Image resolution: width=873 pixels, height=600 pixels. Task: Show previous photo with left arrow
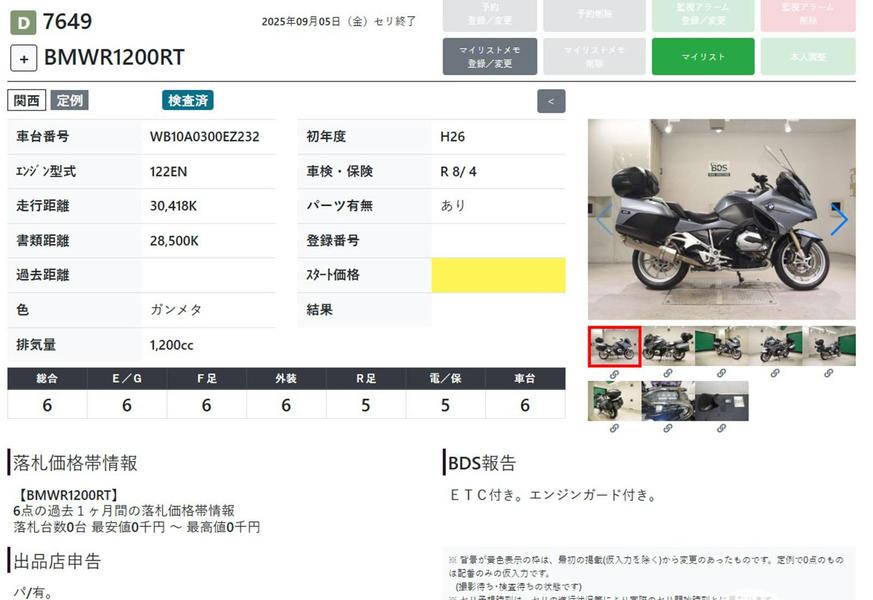coord(604,221)
